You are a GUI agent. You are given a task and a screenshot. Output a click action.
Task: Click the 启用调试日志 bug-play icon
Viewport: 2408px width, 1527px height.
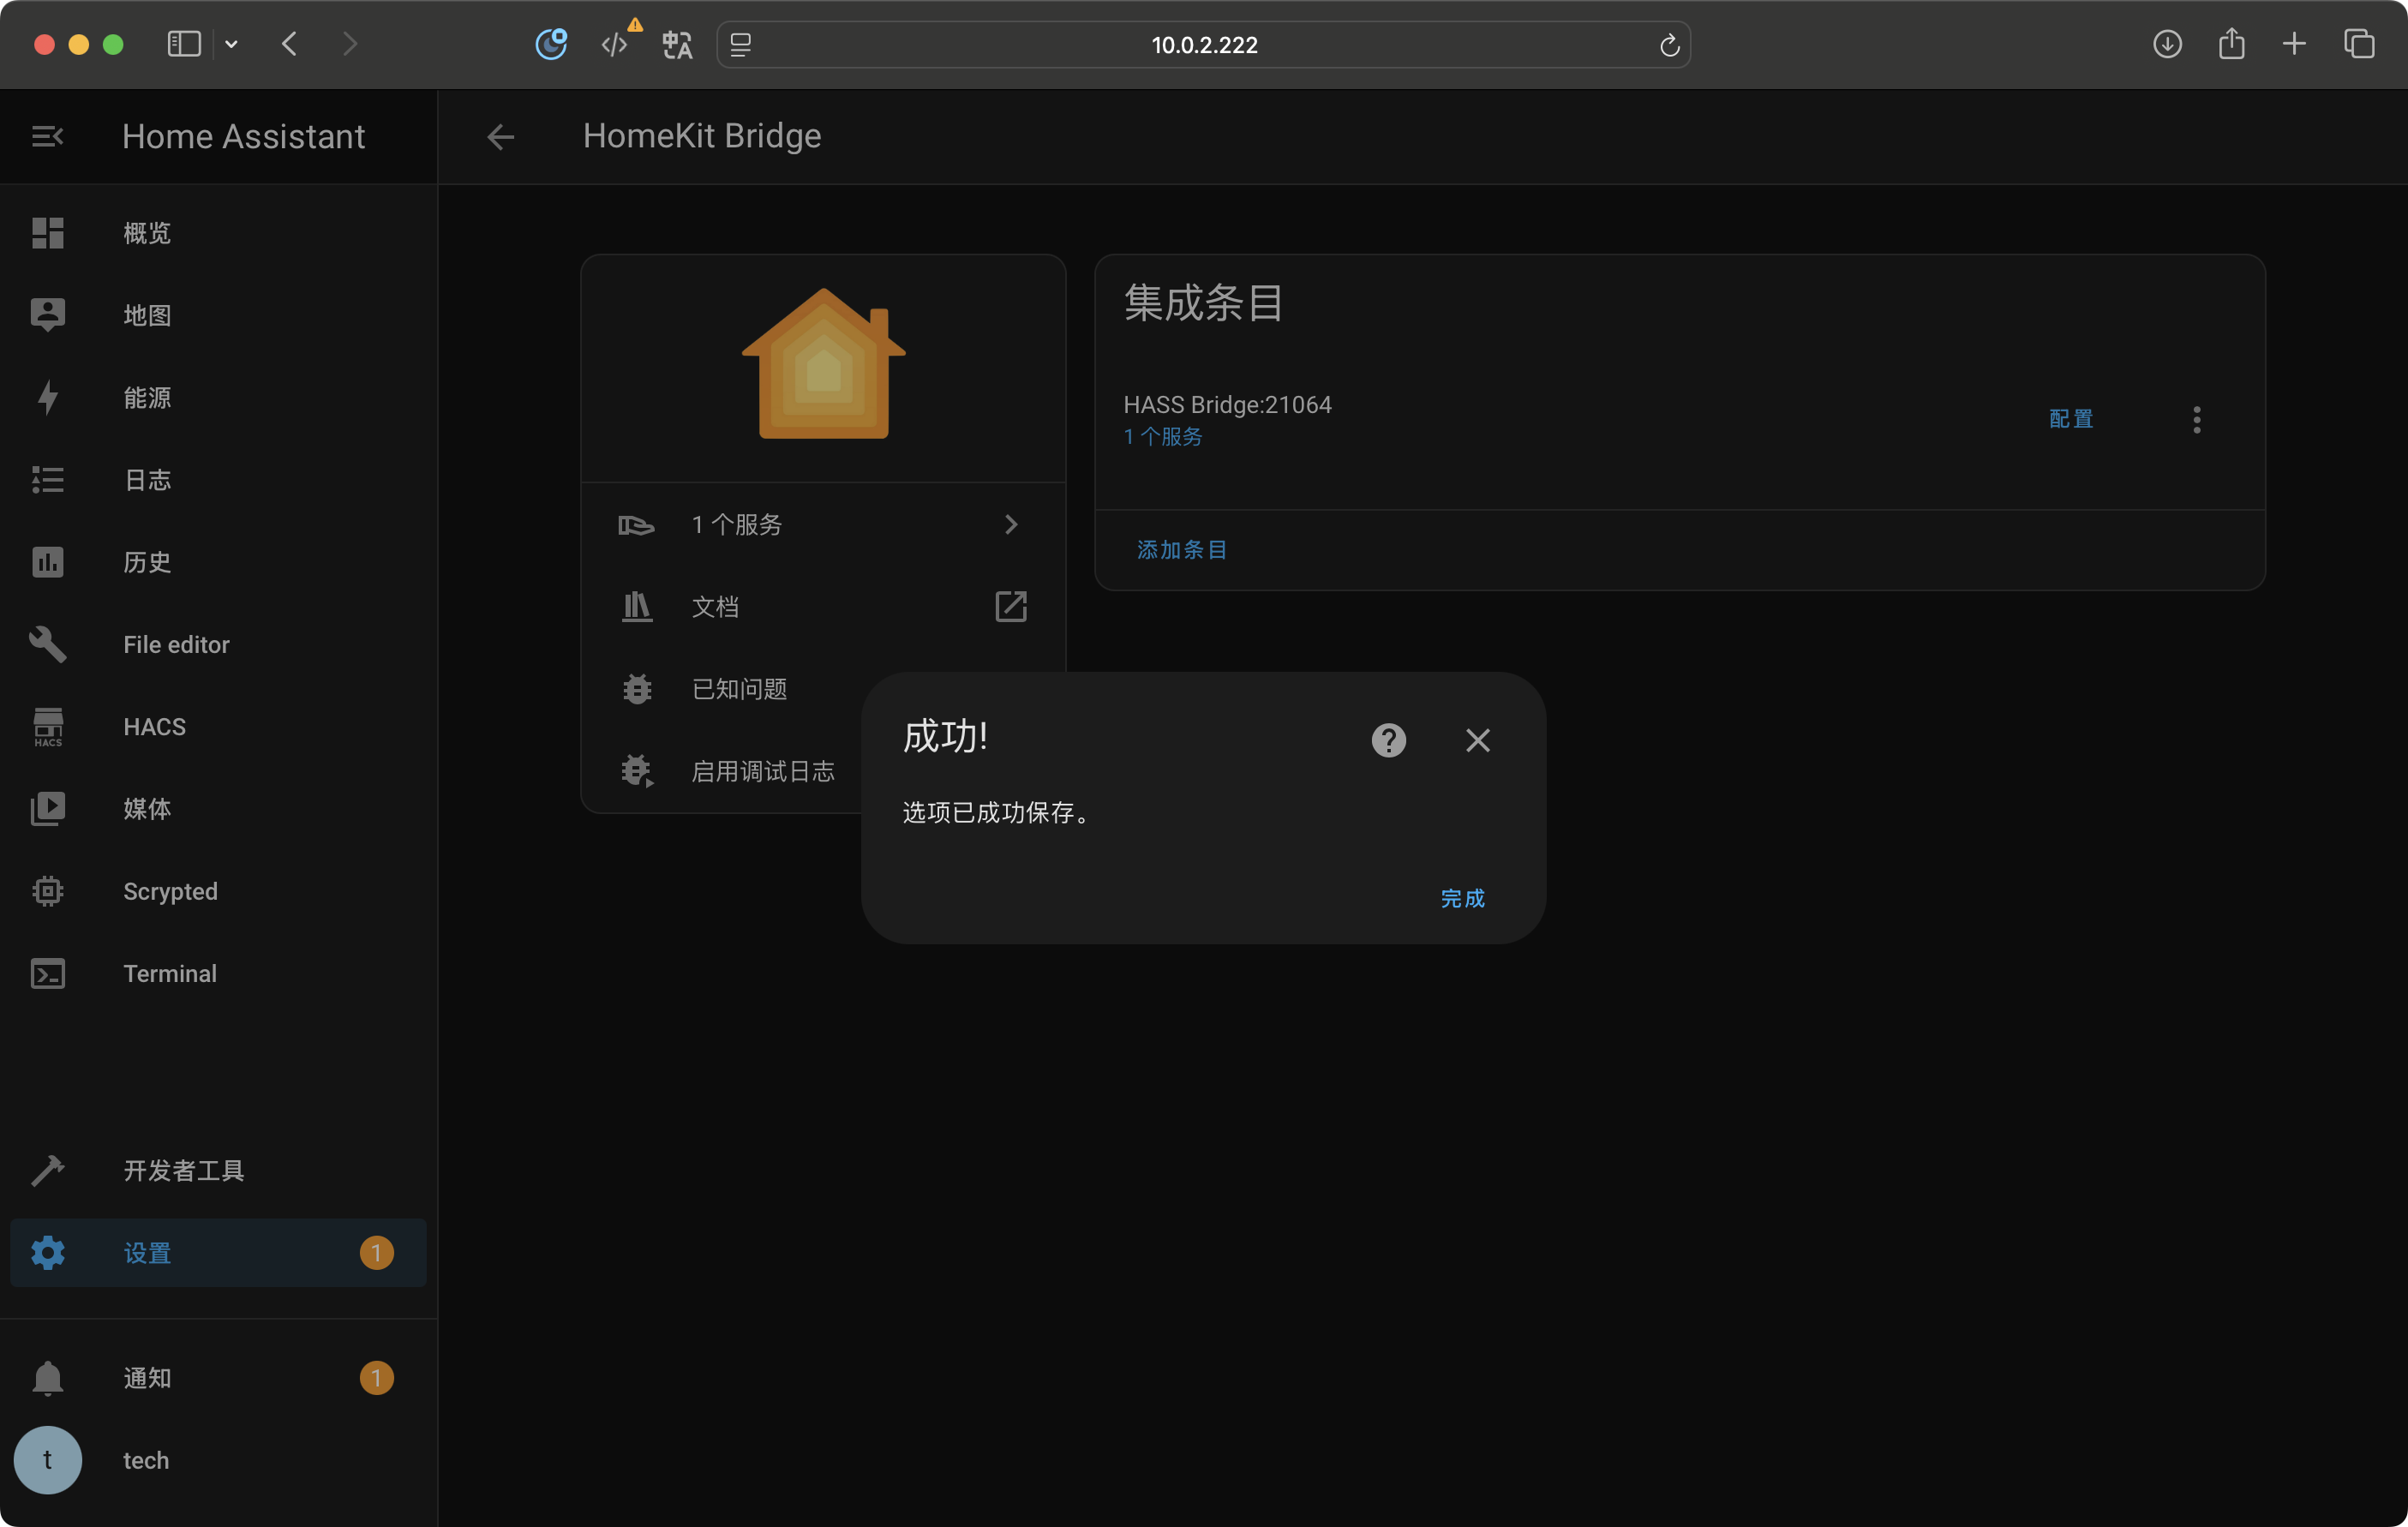click(x=636, y=771)
